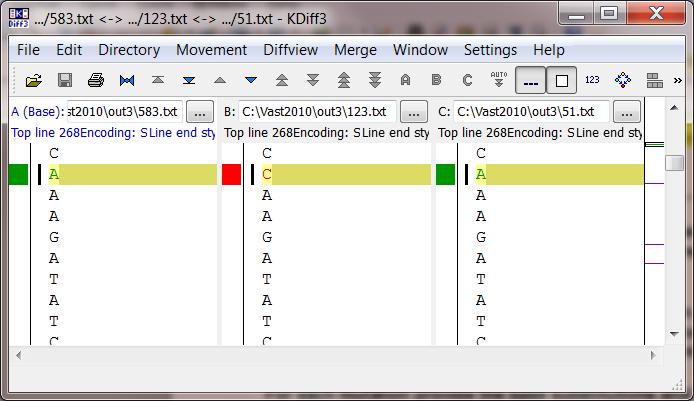Image resolution: width=694 pixels, height=401 pixels.
Task: Expand toolbar overflow chevron
Action: pos(678,81)
